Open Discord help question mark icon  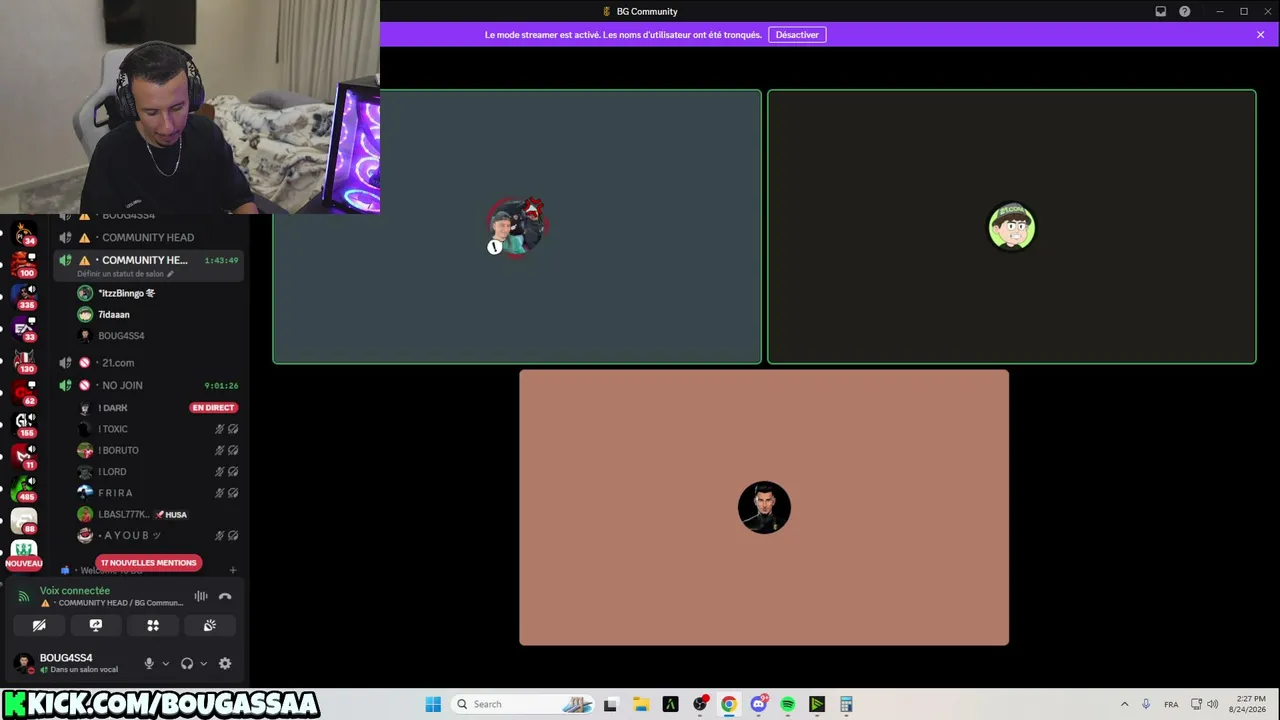point(1185,11)
